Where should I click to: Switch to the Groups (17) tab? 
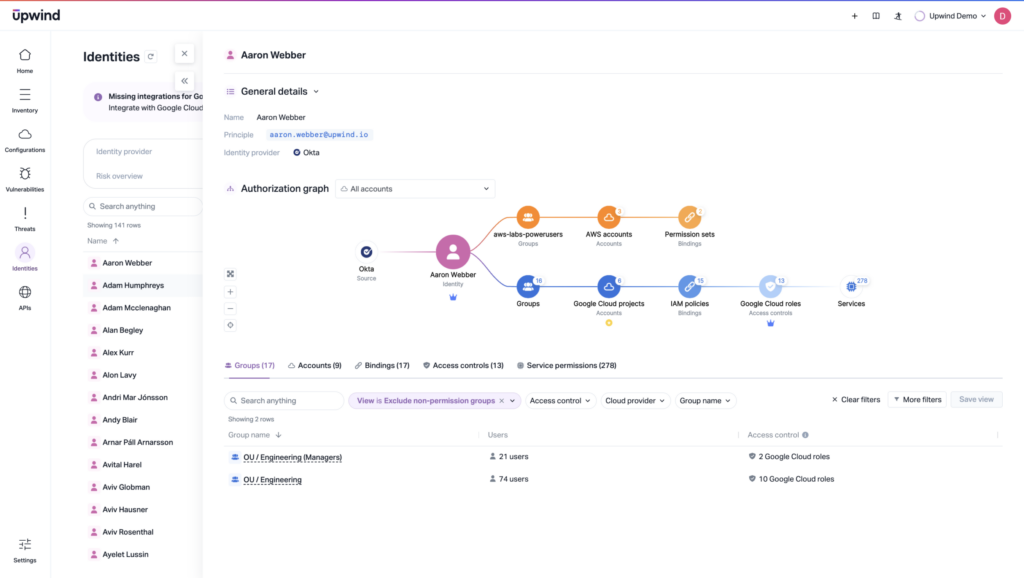[x=249, y=366]
